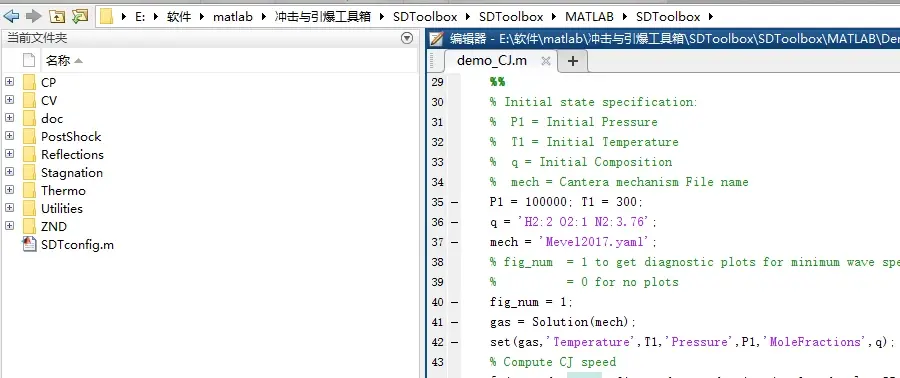Viewport: 900px width, 378px height.
Task: Select the Reflections folder icon
Action: tap(29, 154)
